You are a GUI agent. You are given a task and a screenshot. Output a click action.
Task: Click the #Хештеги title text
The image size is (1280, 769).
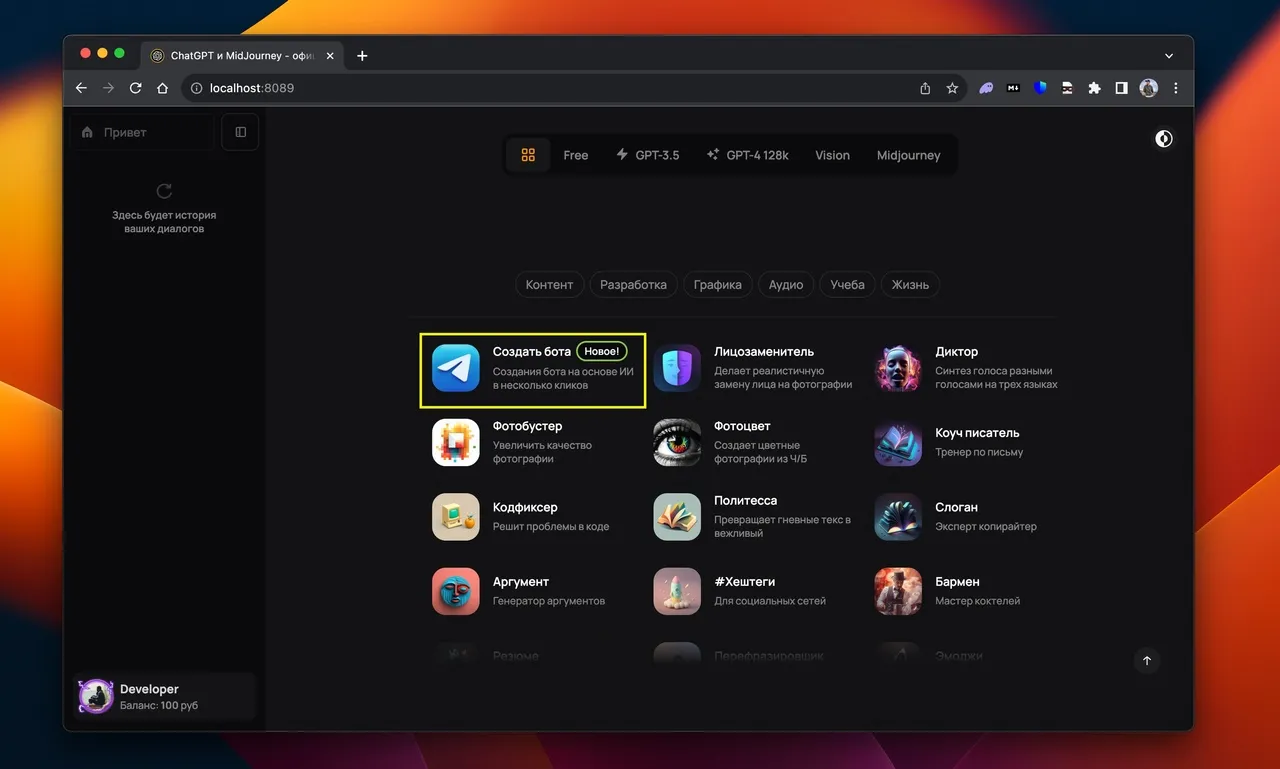pyautogui.click(x=745, y=581)
